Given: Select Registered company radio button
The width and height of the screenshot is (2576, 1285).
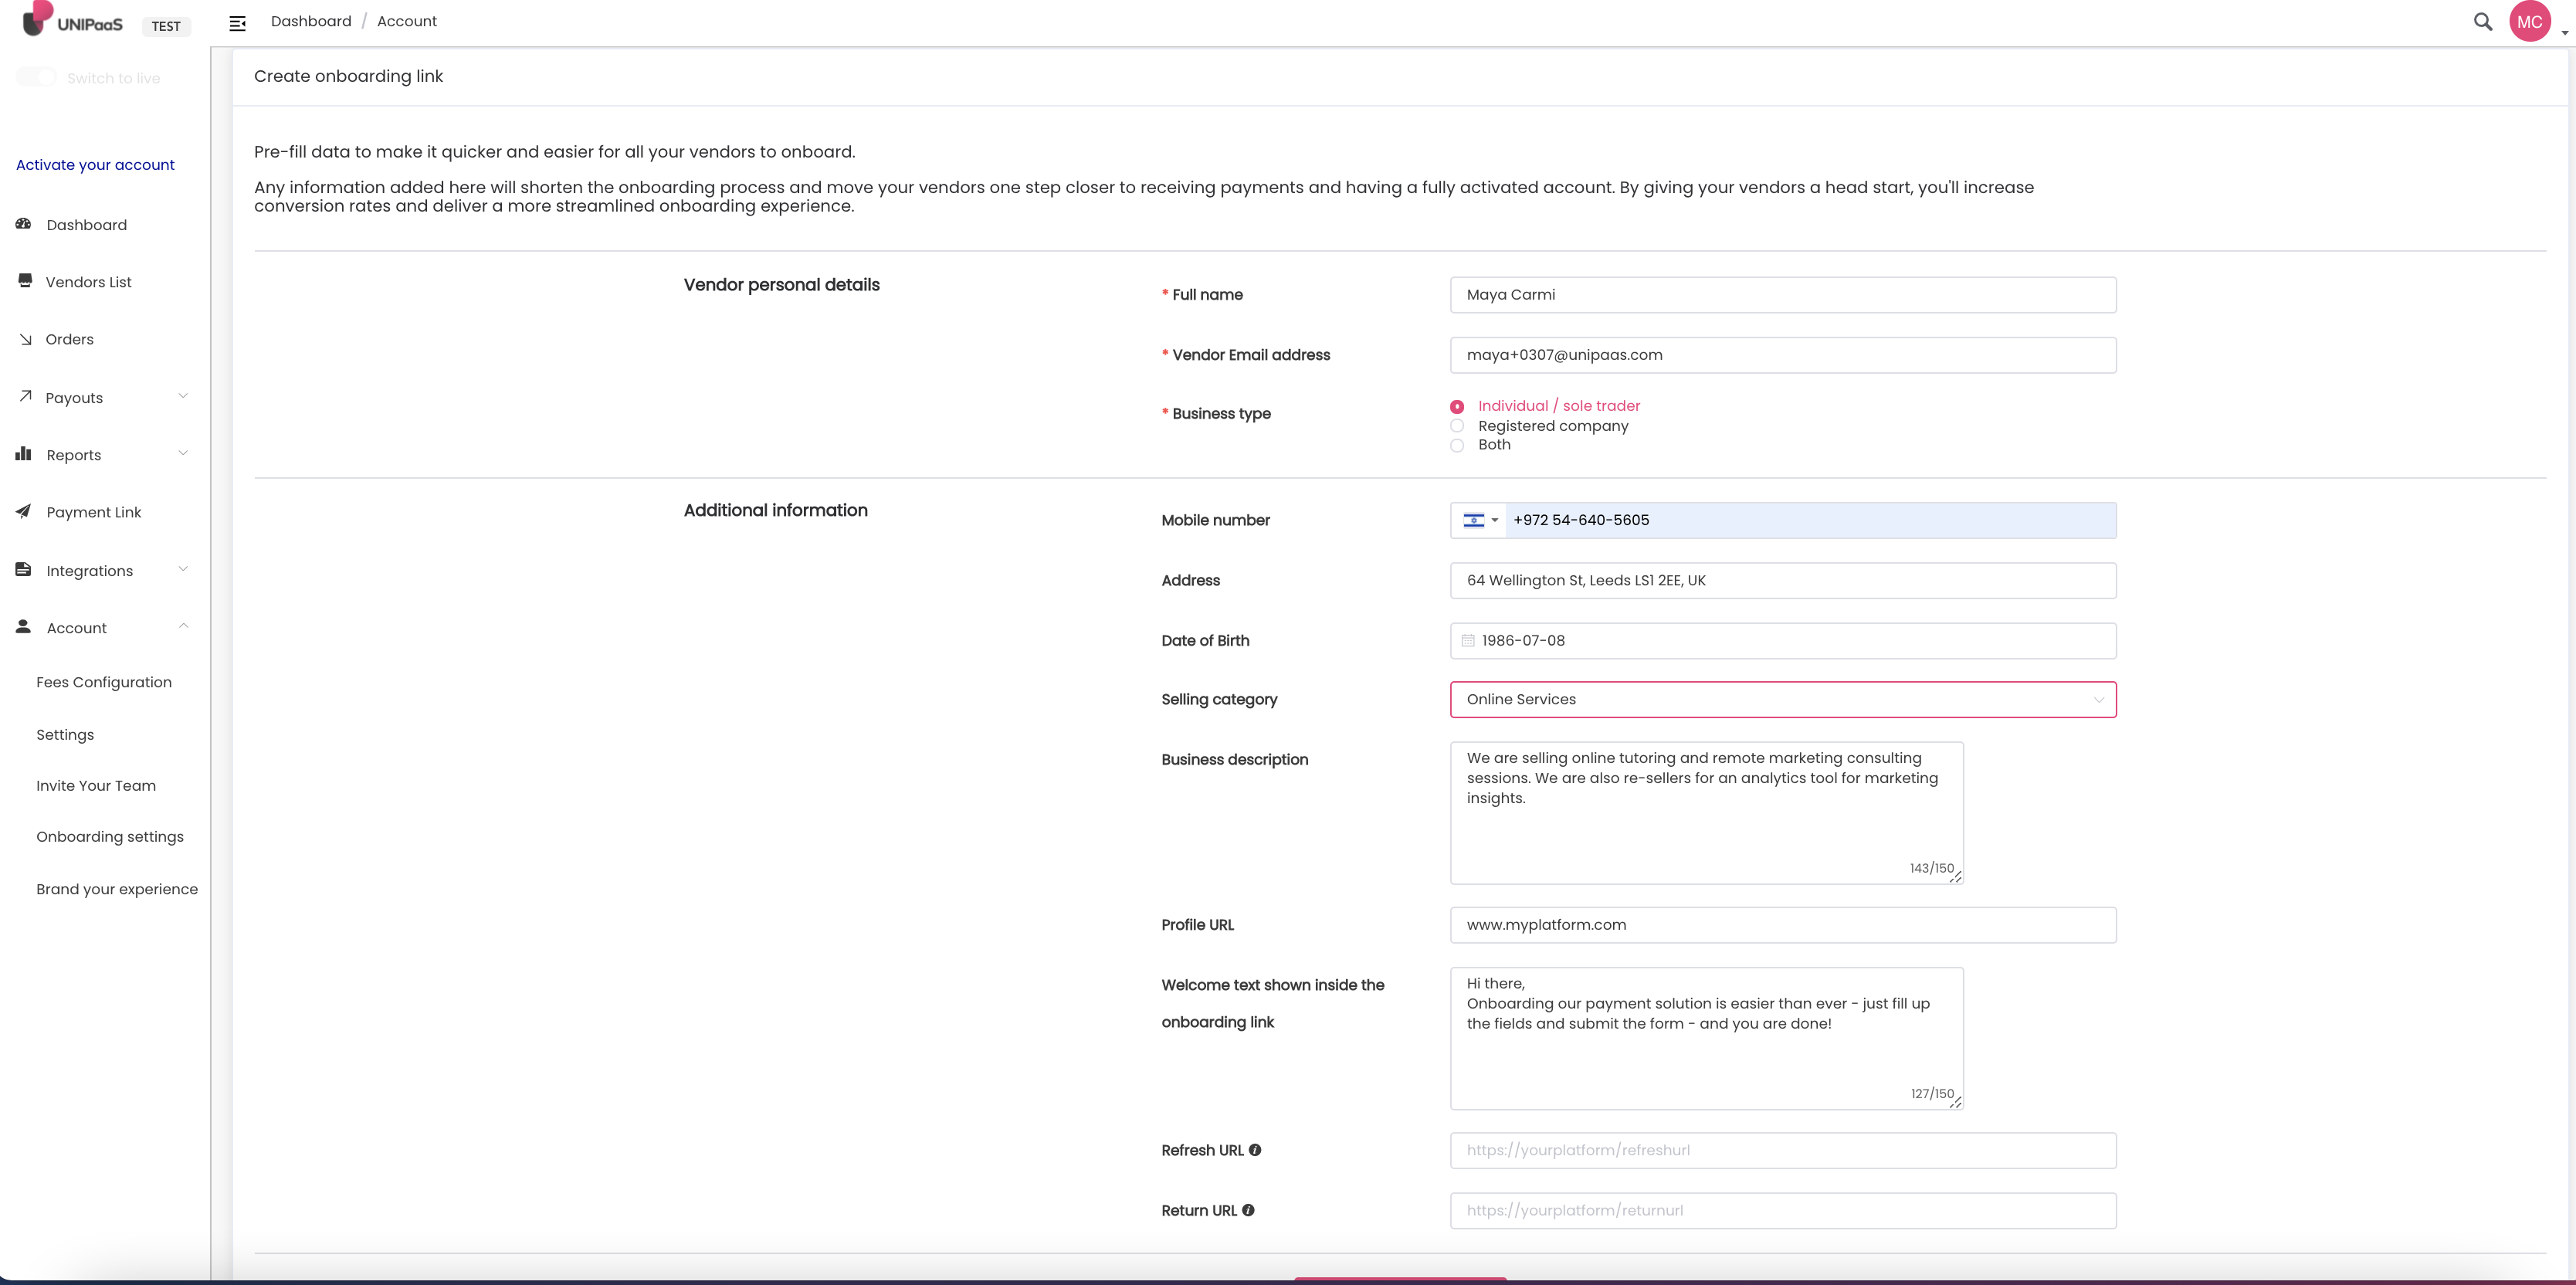Looking at the screenshot, I should tap(1457, 426).
